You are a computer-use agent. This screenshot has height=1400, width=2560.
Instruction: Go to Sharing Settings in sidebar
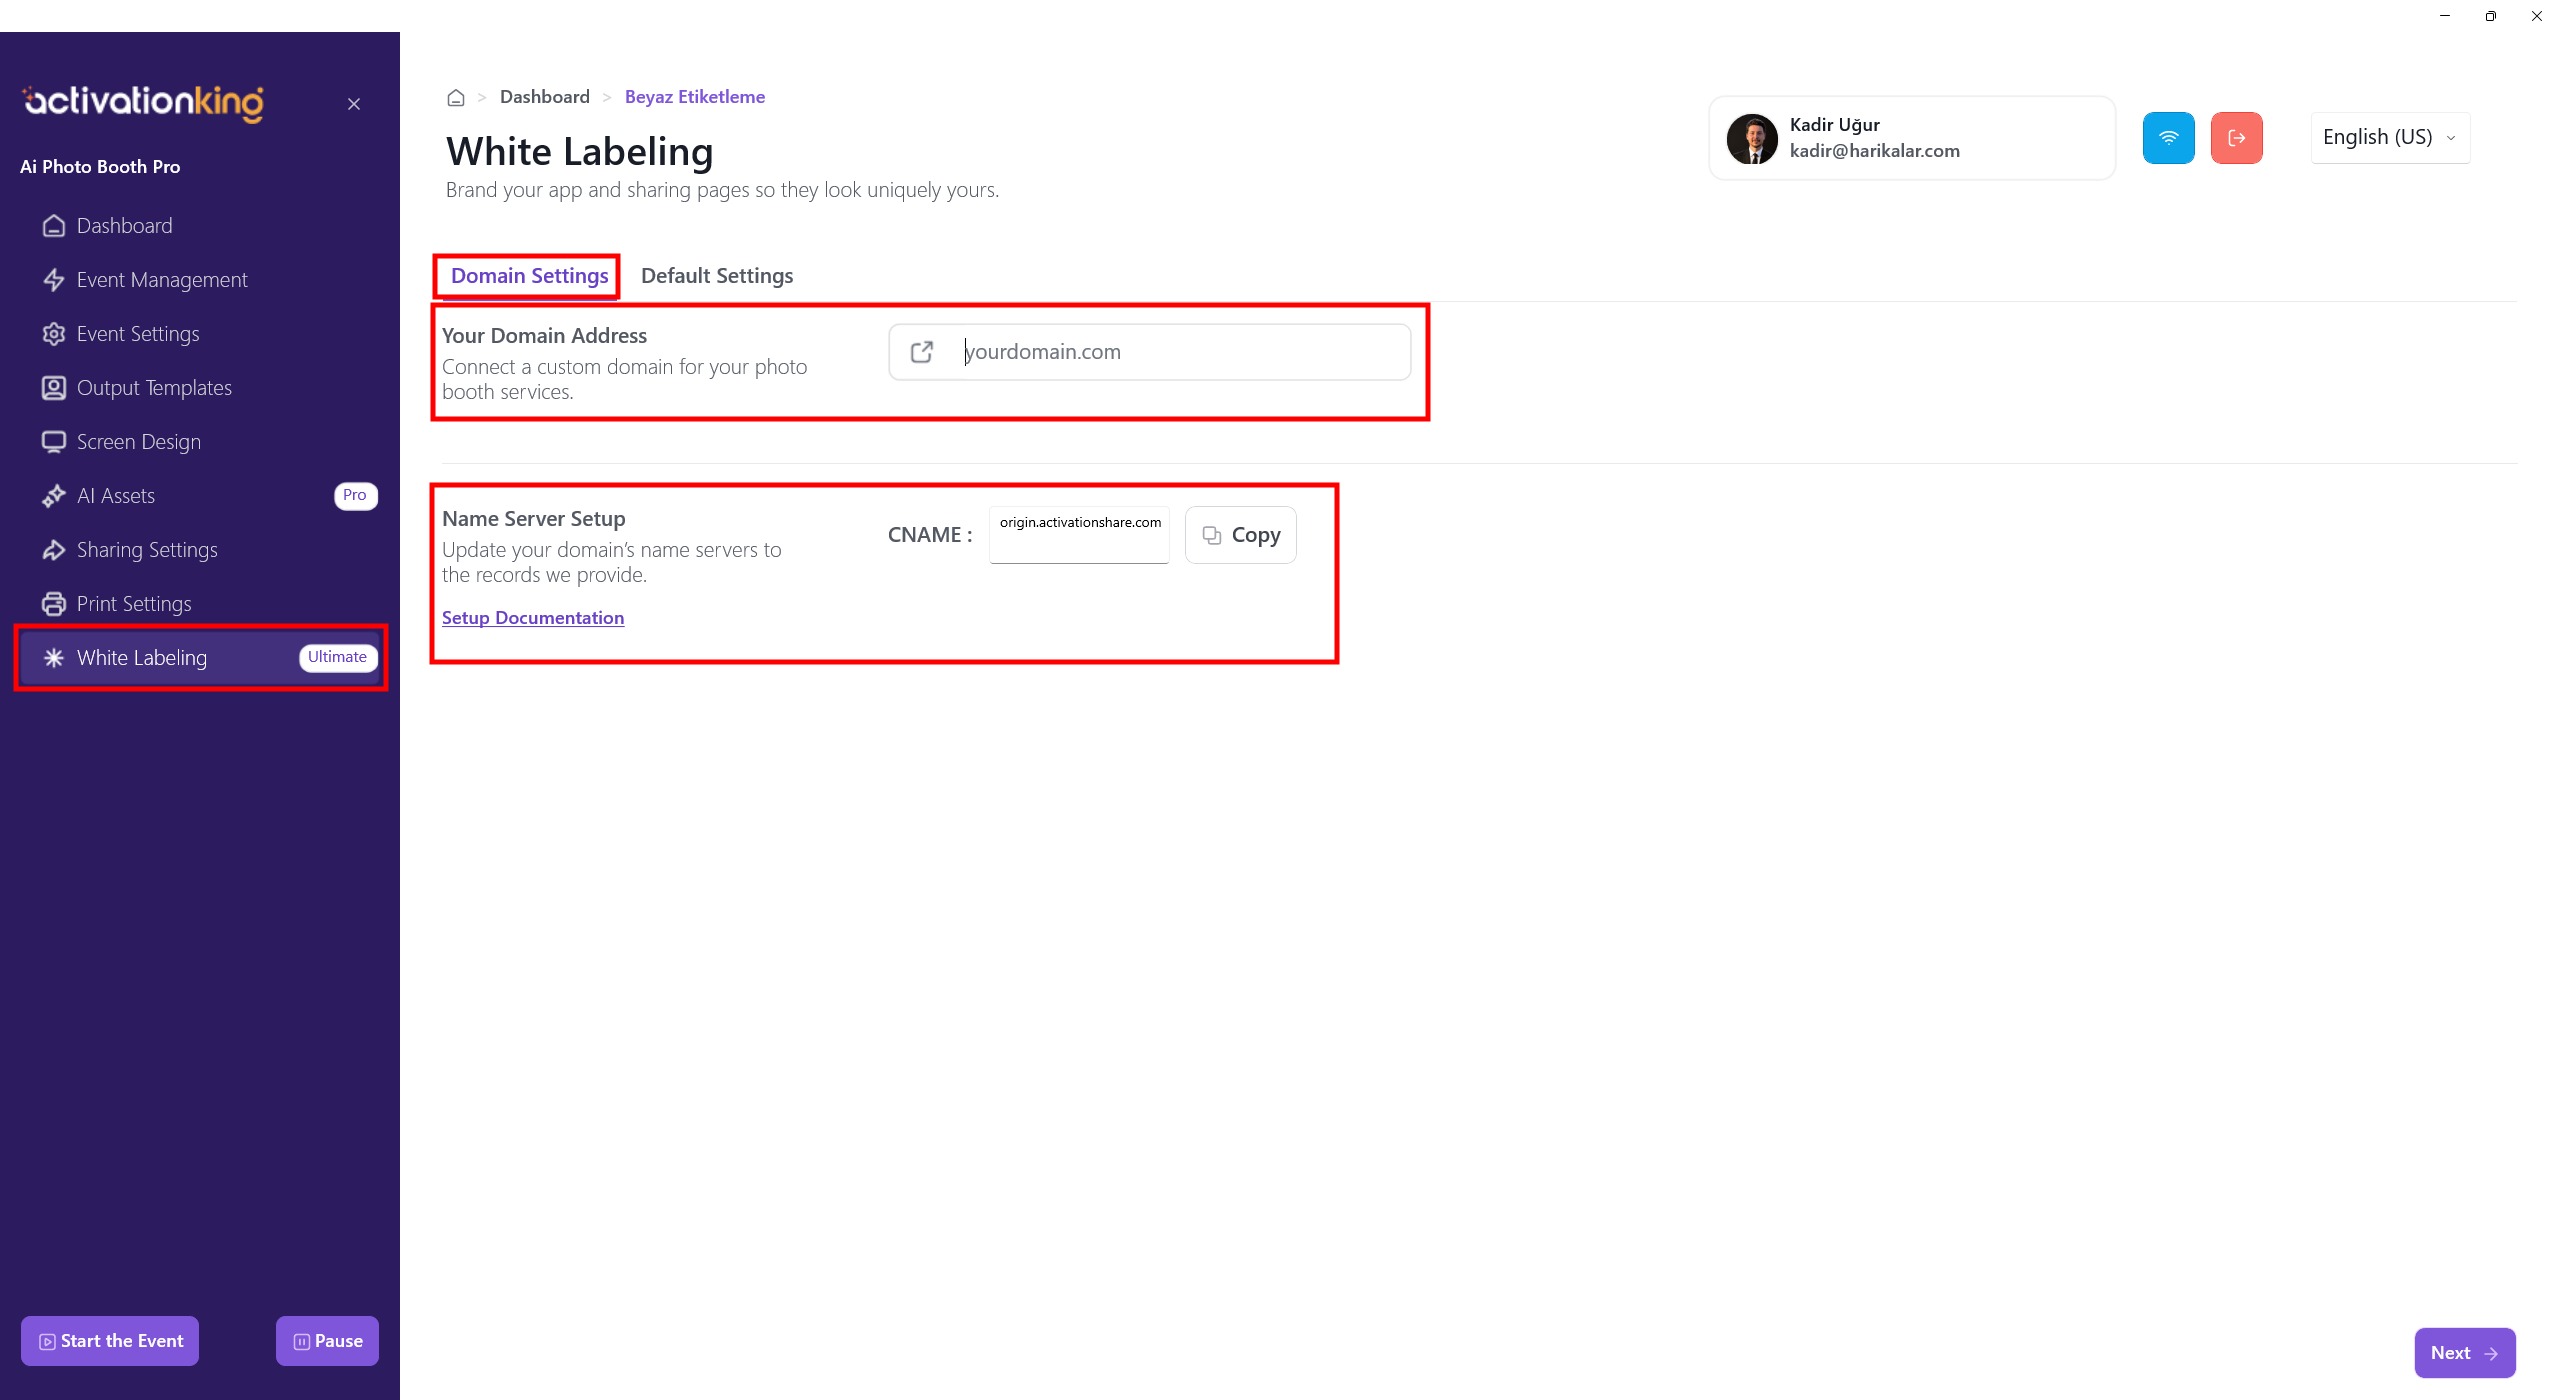pyautogui.click(x=147, y=550)
